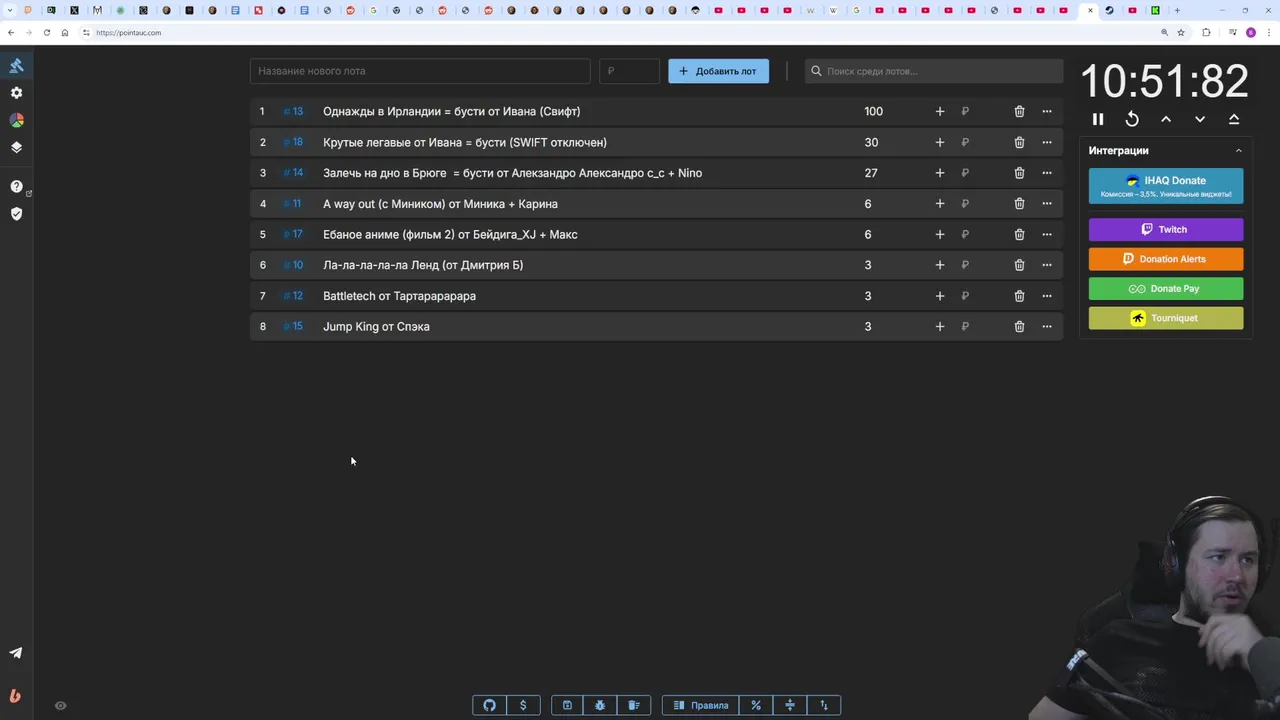The width and height of the screenshot is (1280, 720).
Task: Open the layers stack icon in sidebar
Action: point(16,147)
